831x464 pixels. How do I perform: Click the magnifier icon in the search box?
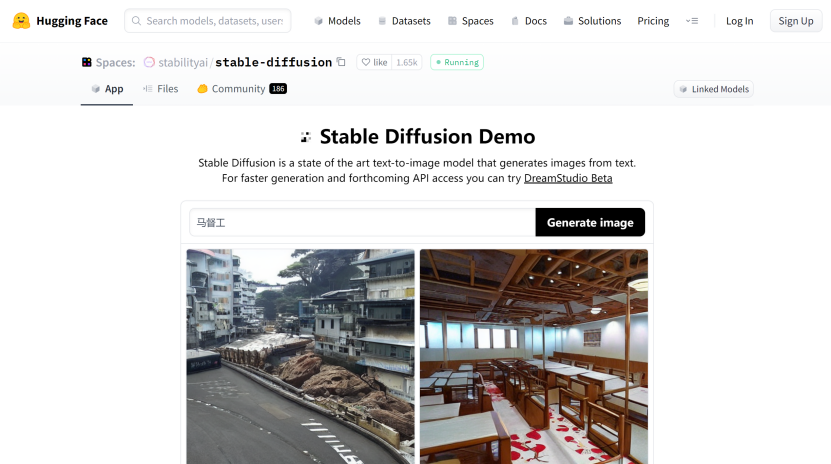[136, 21]
